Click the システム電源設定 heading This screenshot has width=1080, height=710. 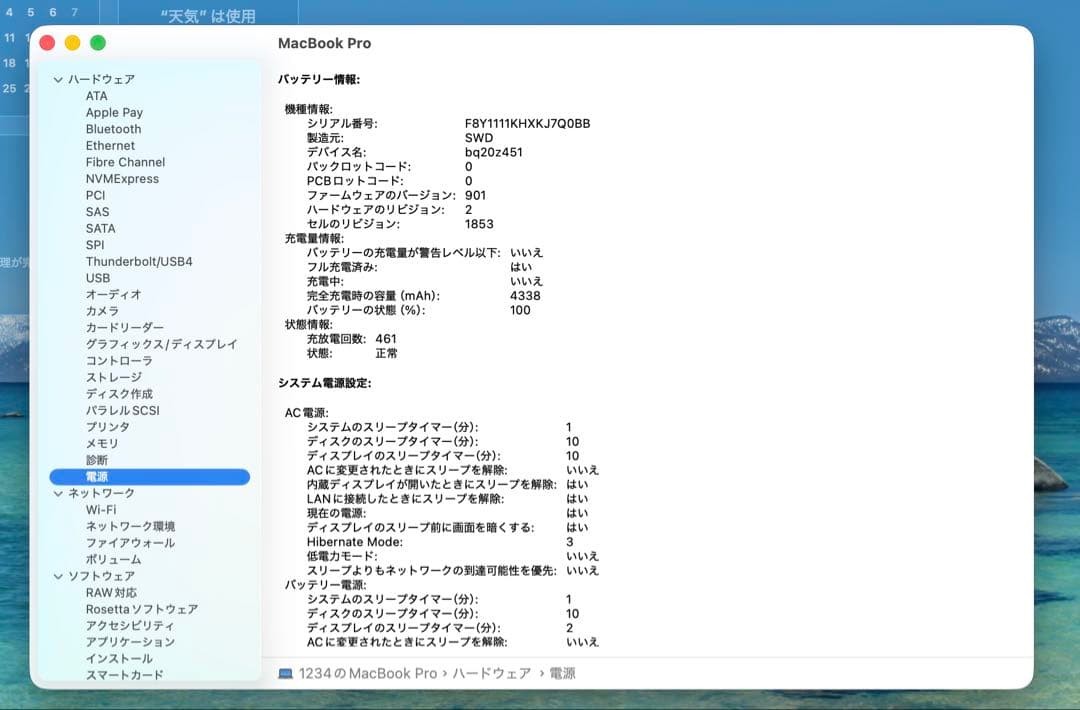324,384
